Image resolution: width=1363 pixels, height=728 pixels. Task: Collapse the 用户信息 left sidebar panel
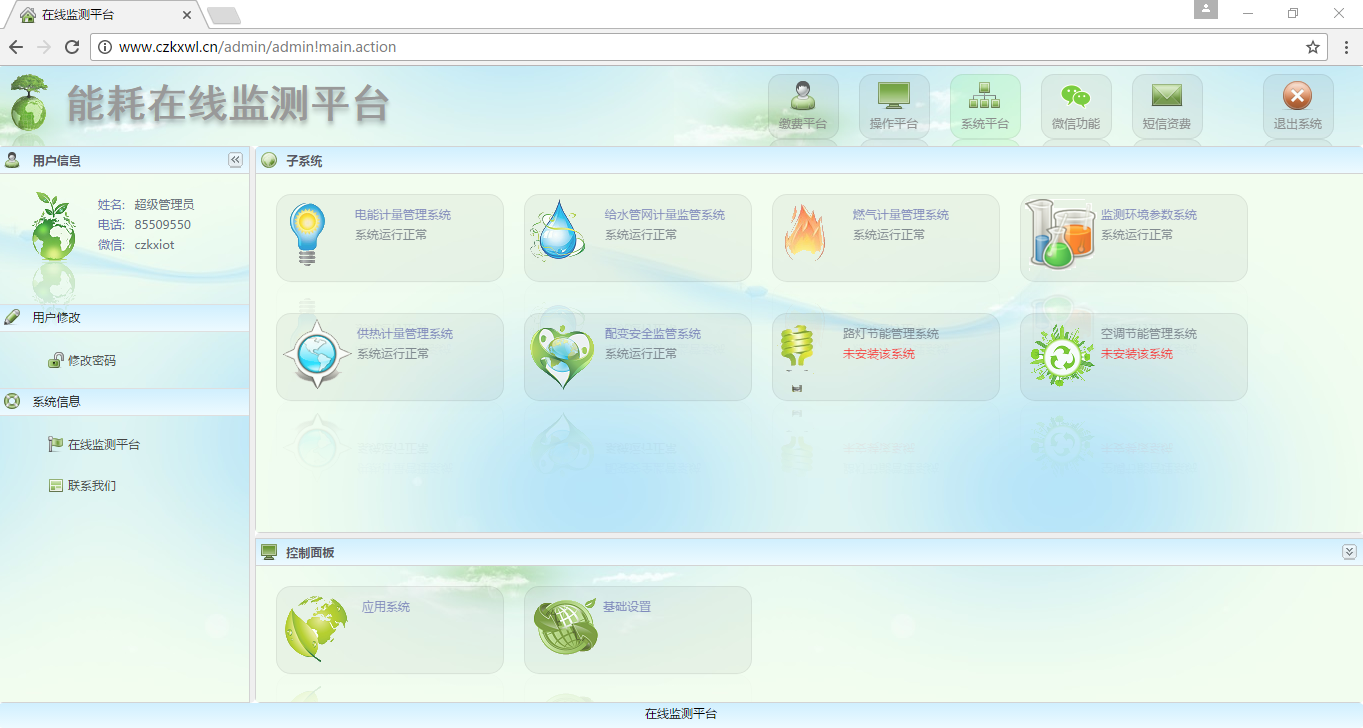[x=235, y=160]
